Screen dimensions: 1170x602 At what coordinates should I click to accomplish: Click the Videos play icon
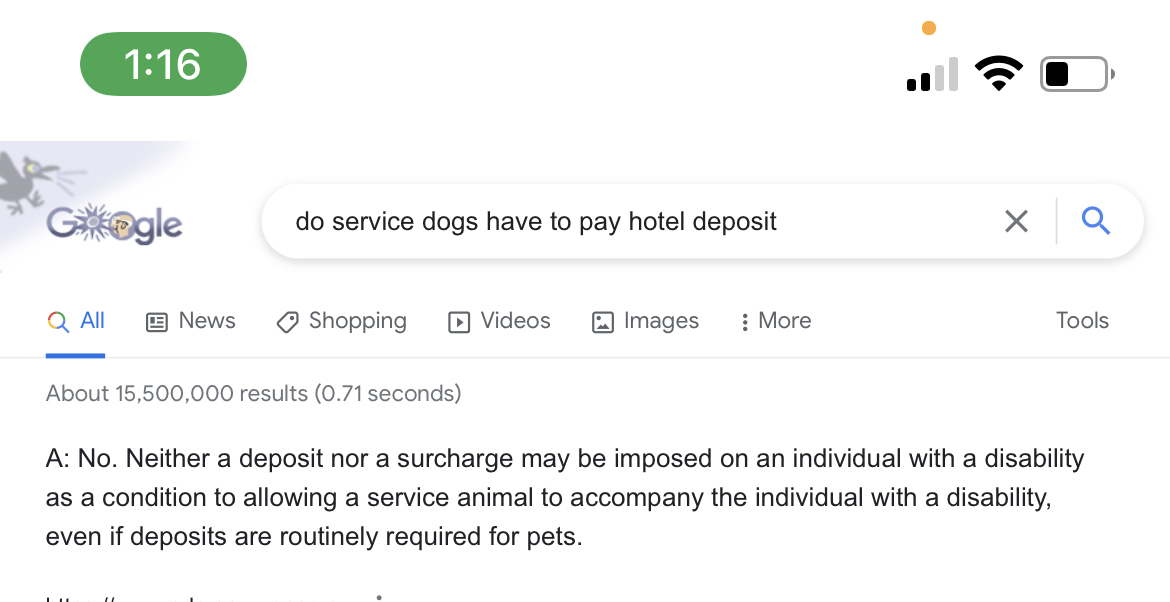click(x=458, y=321)
